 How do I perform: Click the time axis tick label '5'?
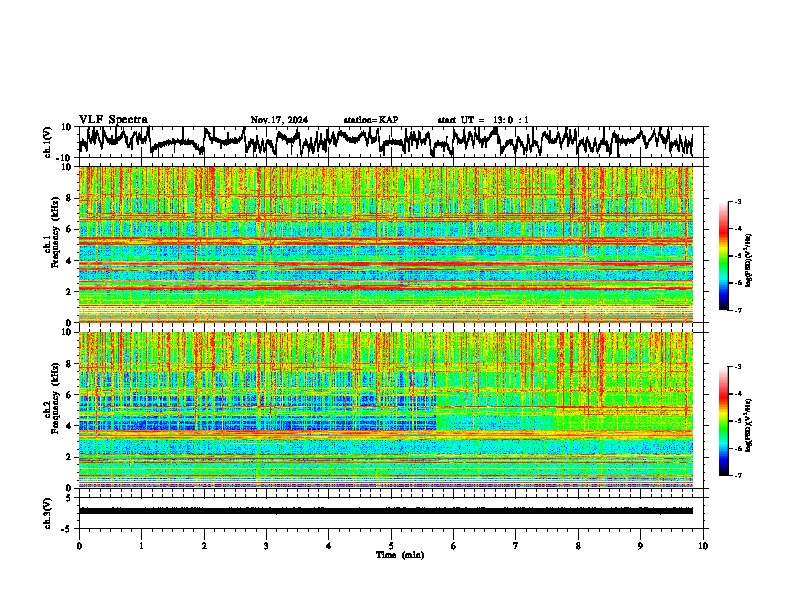click(x=391, y=546)
